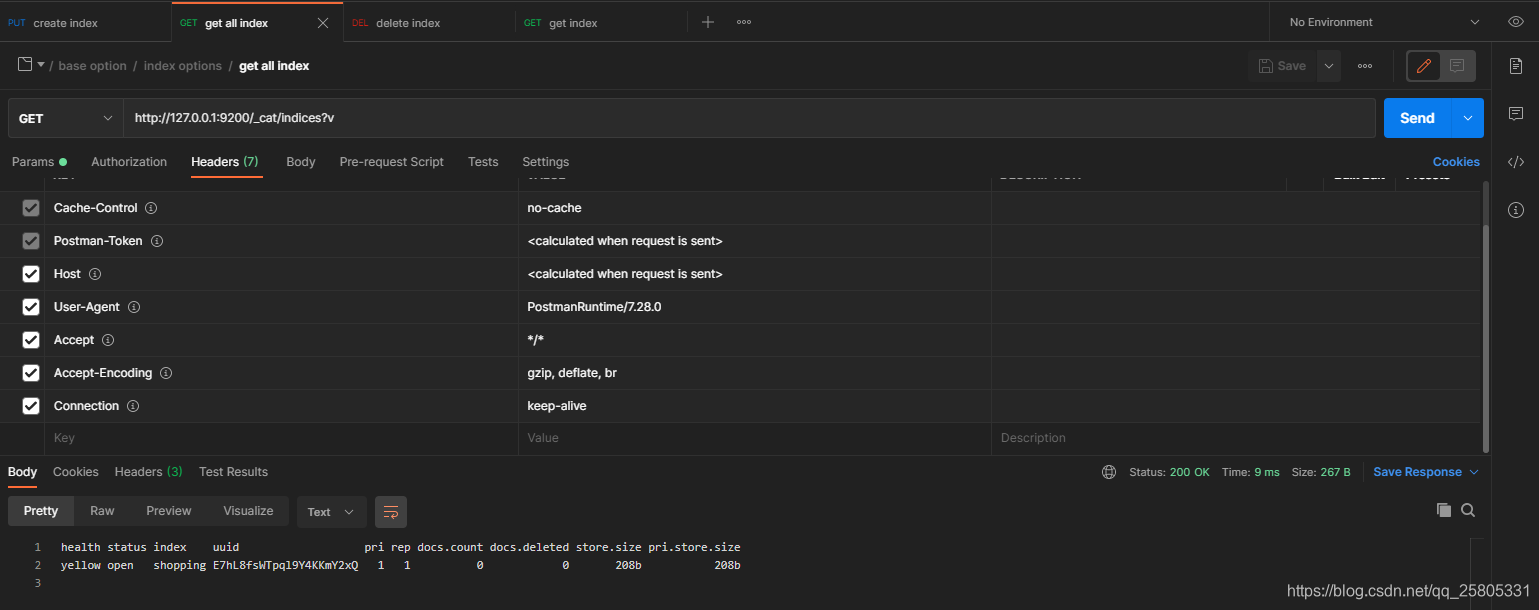The height and width of the screenshot is (610, 1539).
Task: Uncheck the Host header
Action: click(30, 273)
